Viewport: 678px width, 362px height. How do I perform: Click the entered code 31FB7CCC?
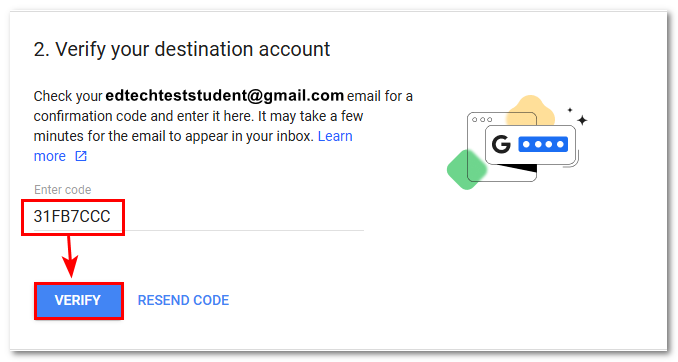point(72,216)
